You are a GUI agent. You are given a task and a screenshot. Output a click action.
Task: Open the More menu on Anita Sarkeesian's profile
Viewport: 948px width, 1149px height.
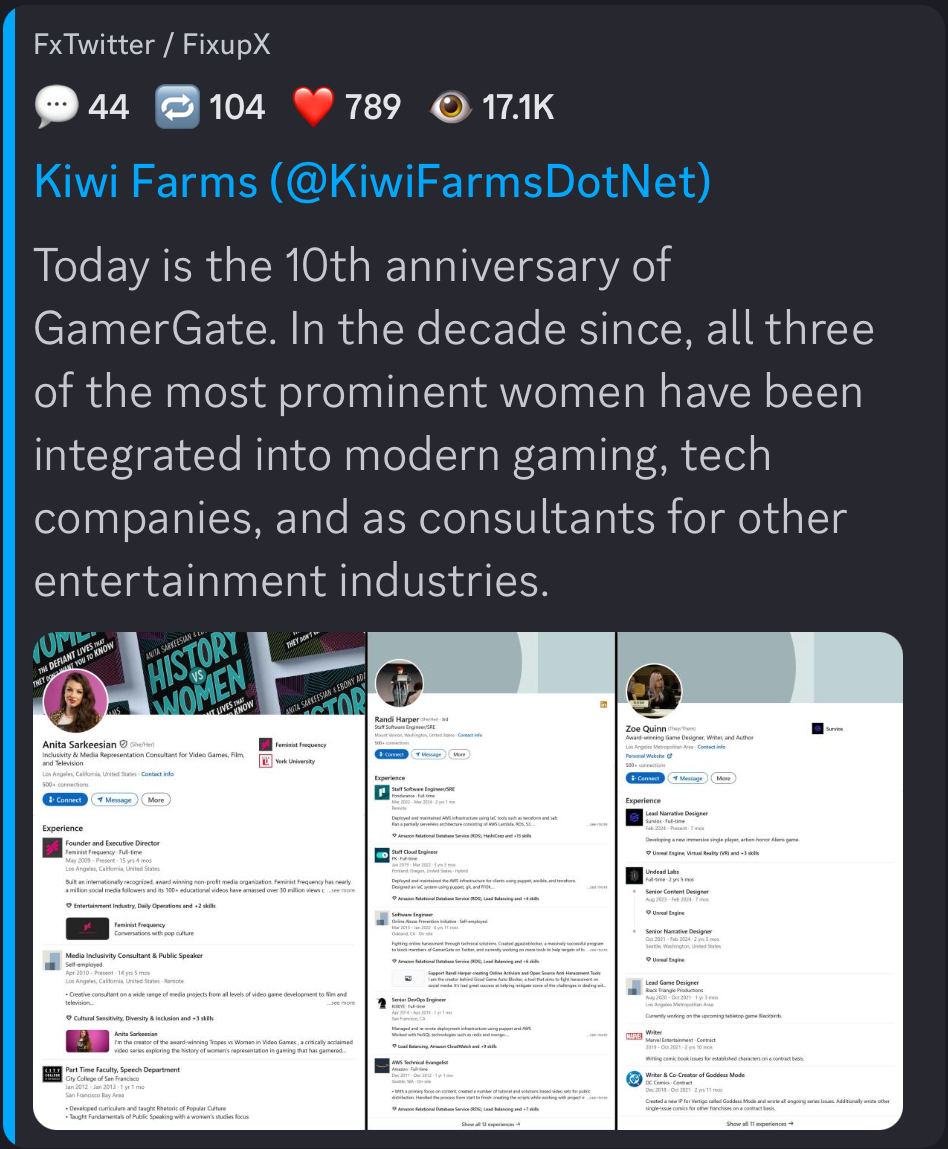[156, 800]
